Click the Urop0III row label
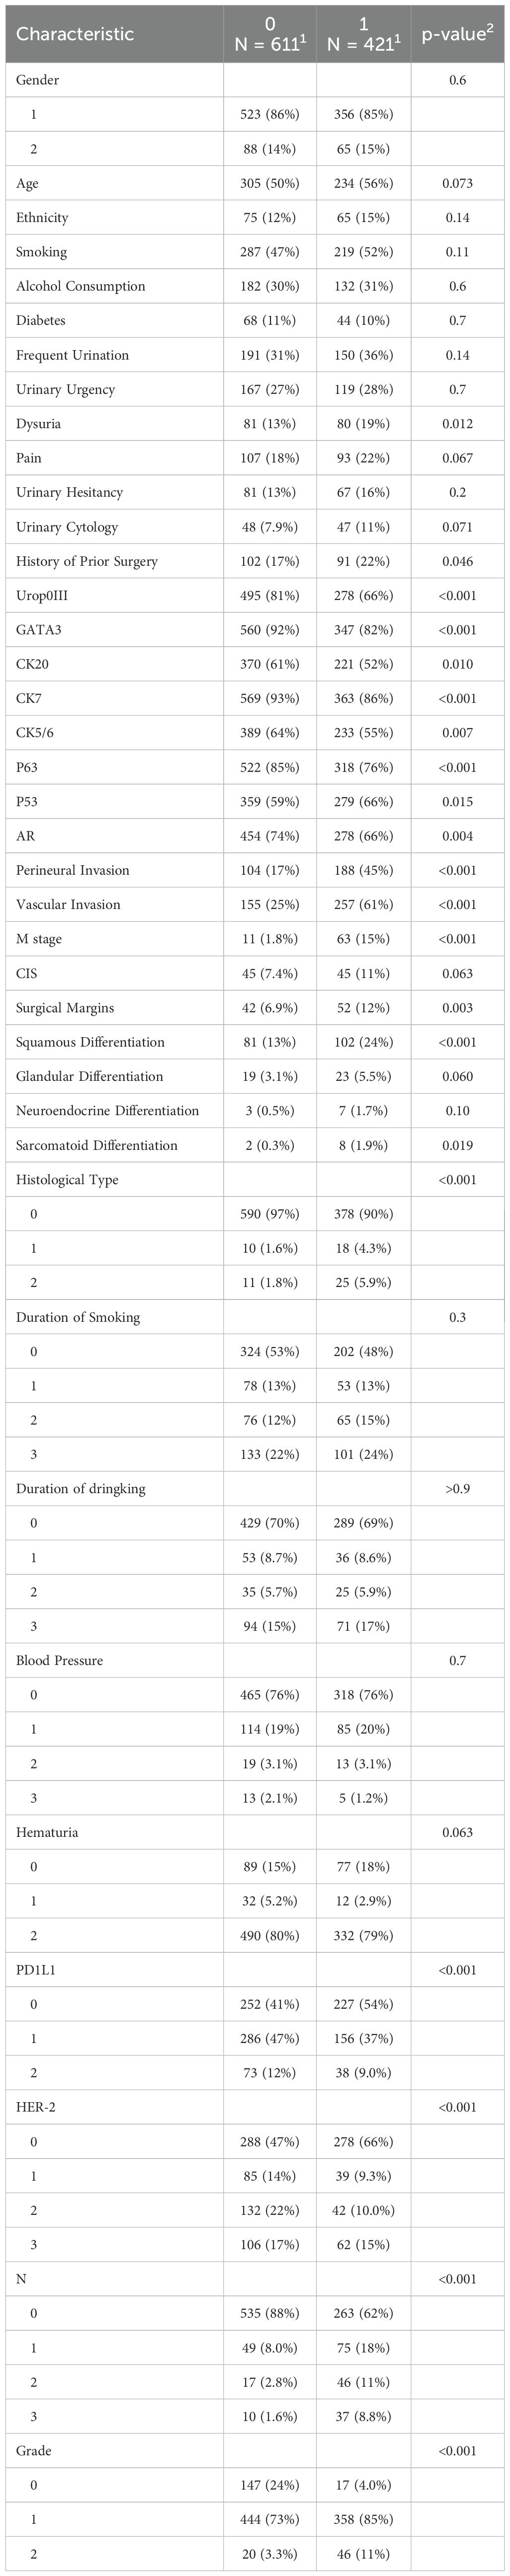 [49, 595]
